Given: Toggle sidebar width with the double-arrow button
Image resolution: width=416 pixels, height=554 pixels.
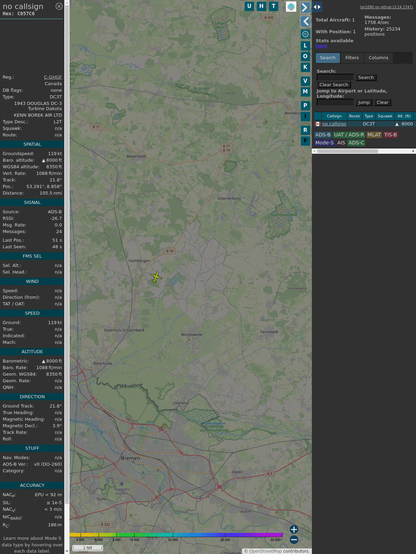Looking at the screenshot, I should click(x=317, y=7).
